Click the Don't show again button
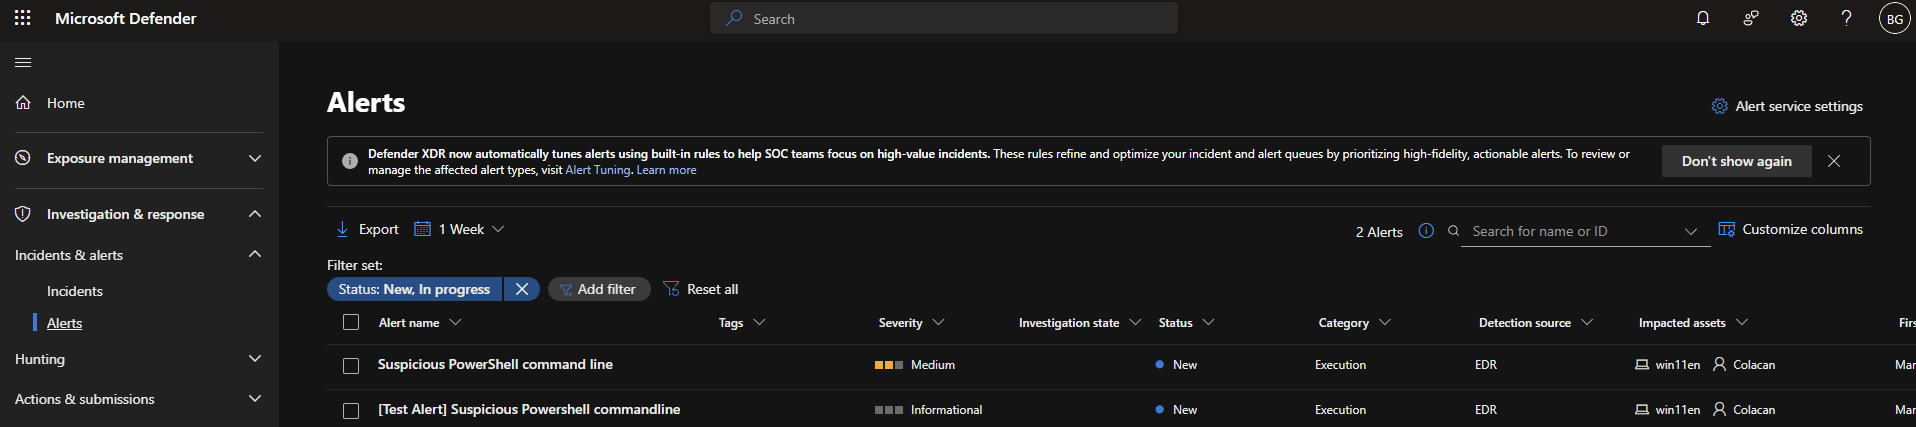Image resolution: width=1916 pixels, height=427 pixels. click(x=1736, y=161)
